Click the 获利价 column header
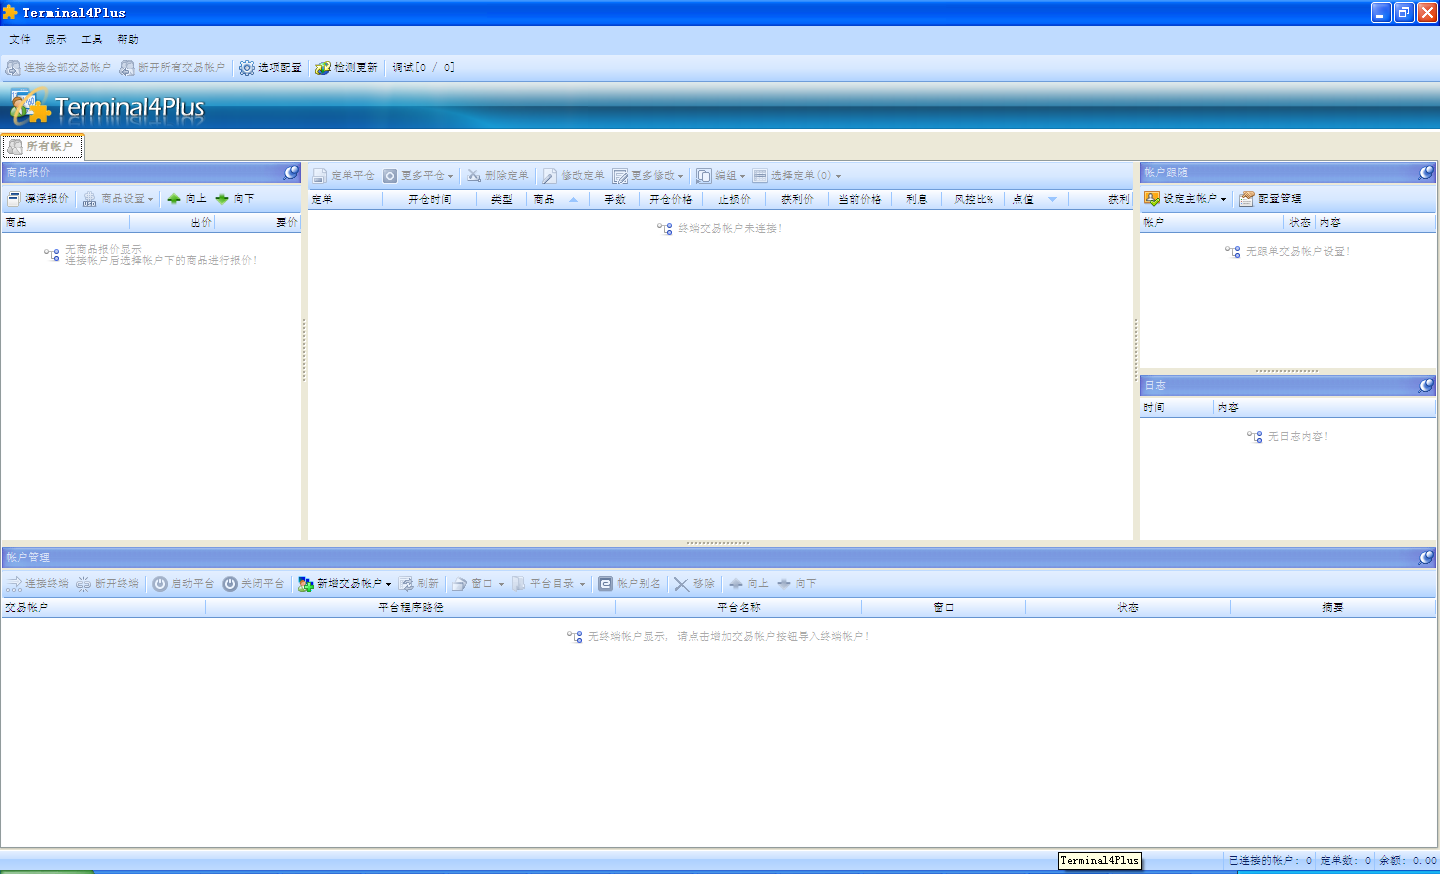This screenshot has width=1440, height=874. (797, 200)
